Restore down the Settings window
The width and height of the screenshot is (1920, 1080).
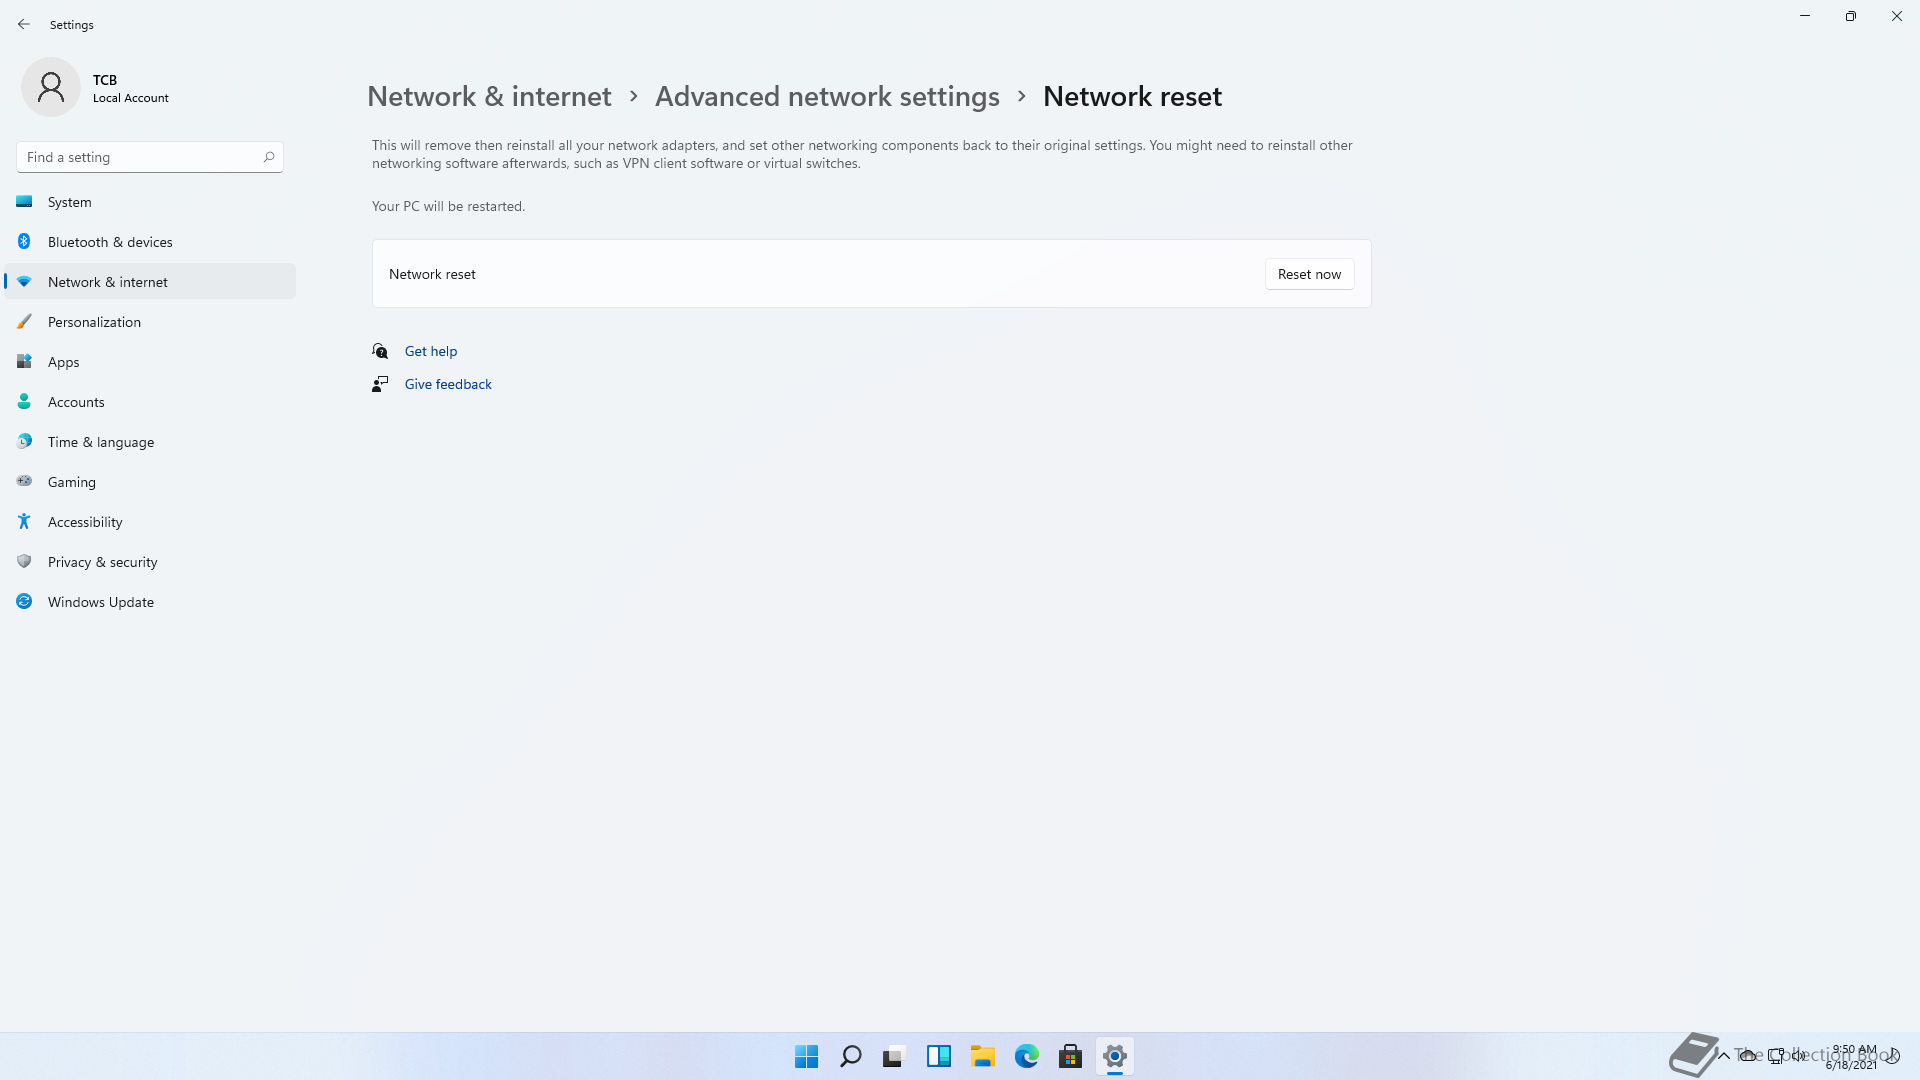[x=1851, y=16]
